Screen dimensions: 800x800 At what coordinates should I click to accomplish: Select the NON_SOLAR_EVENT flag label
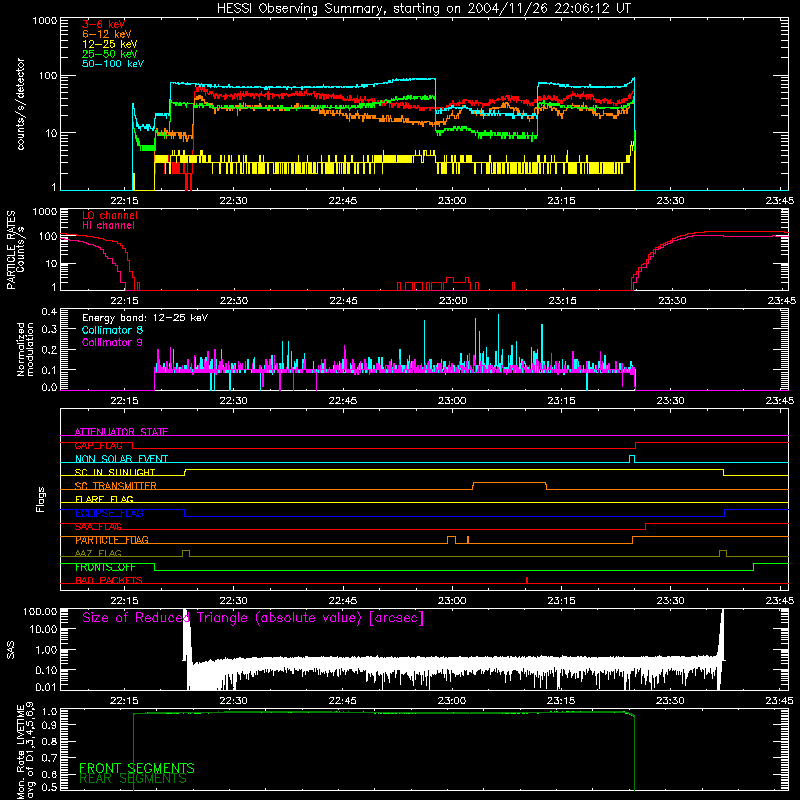(x=121, y=459)
